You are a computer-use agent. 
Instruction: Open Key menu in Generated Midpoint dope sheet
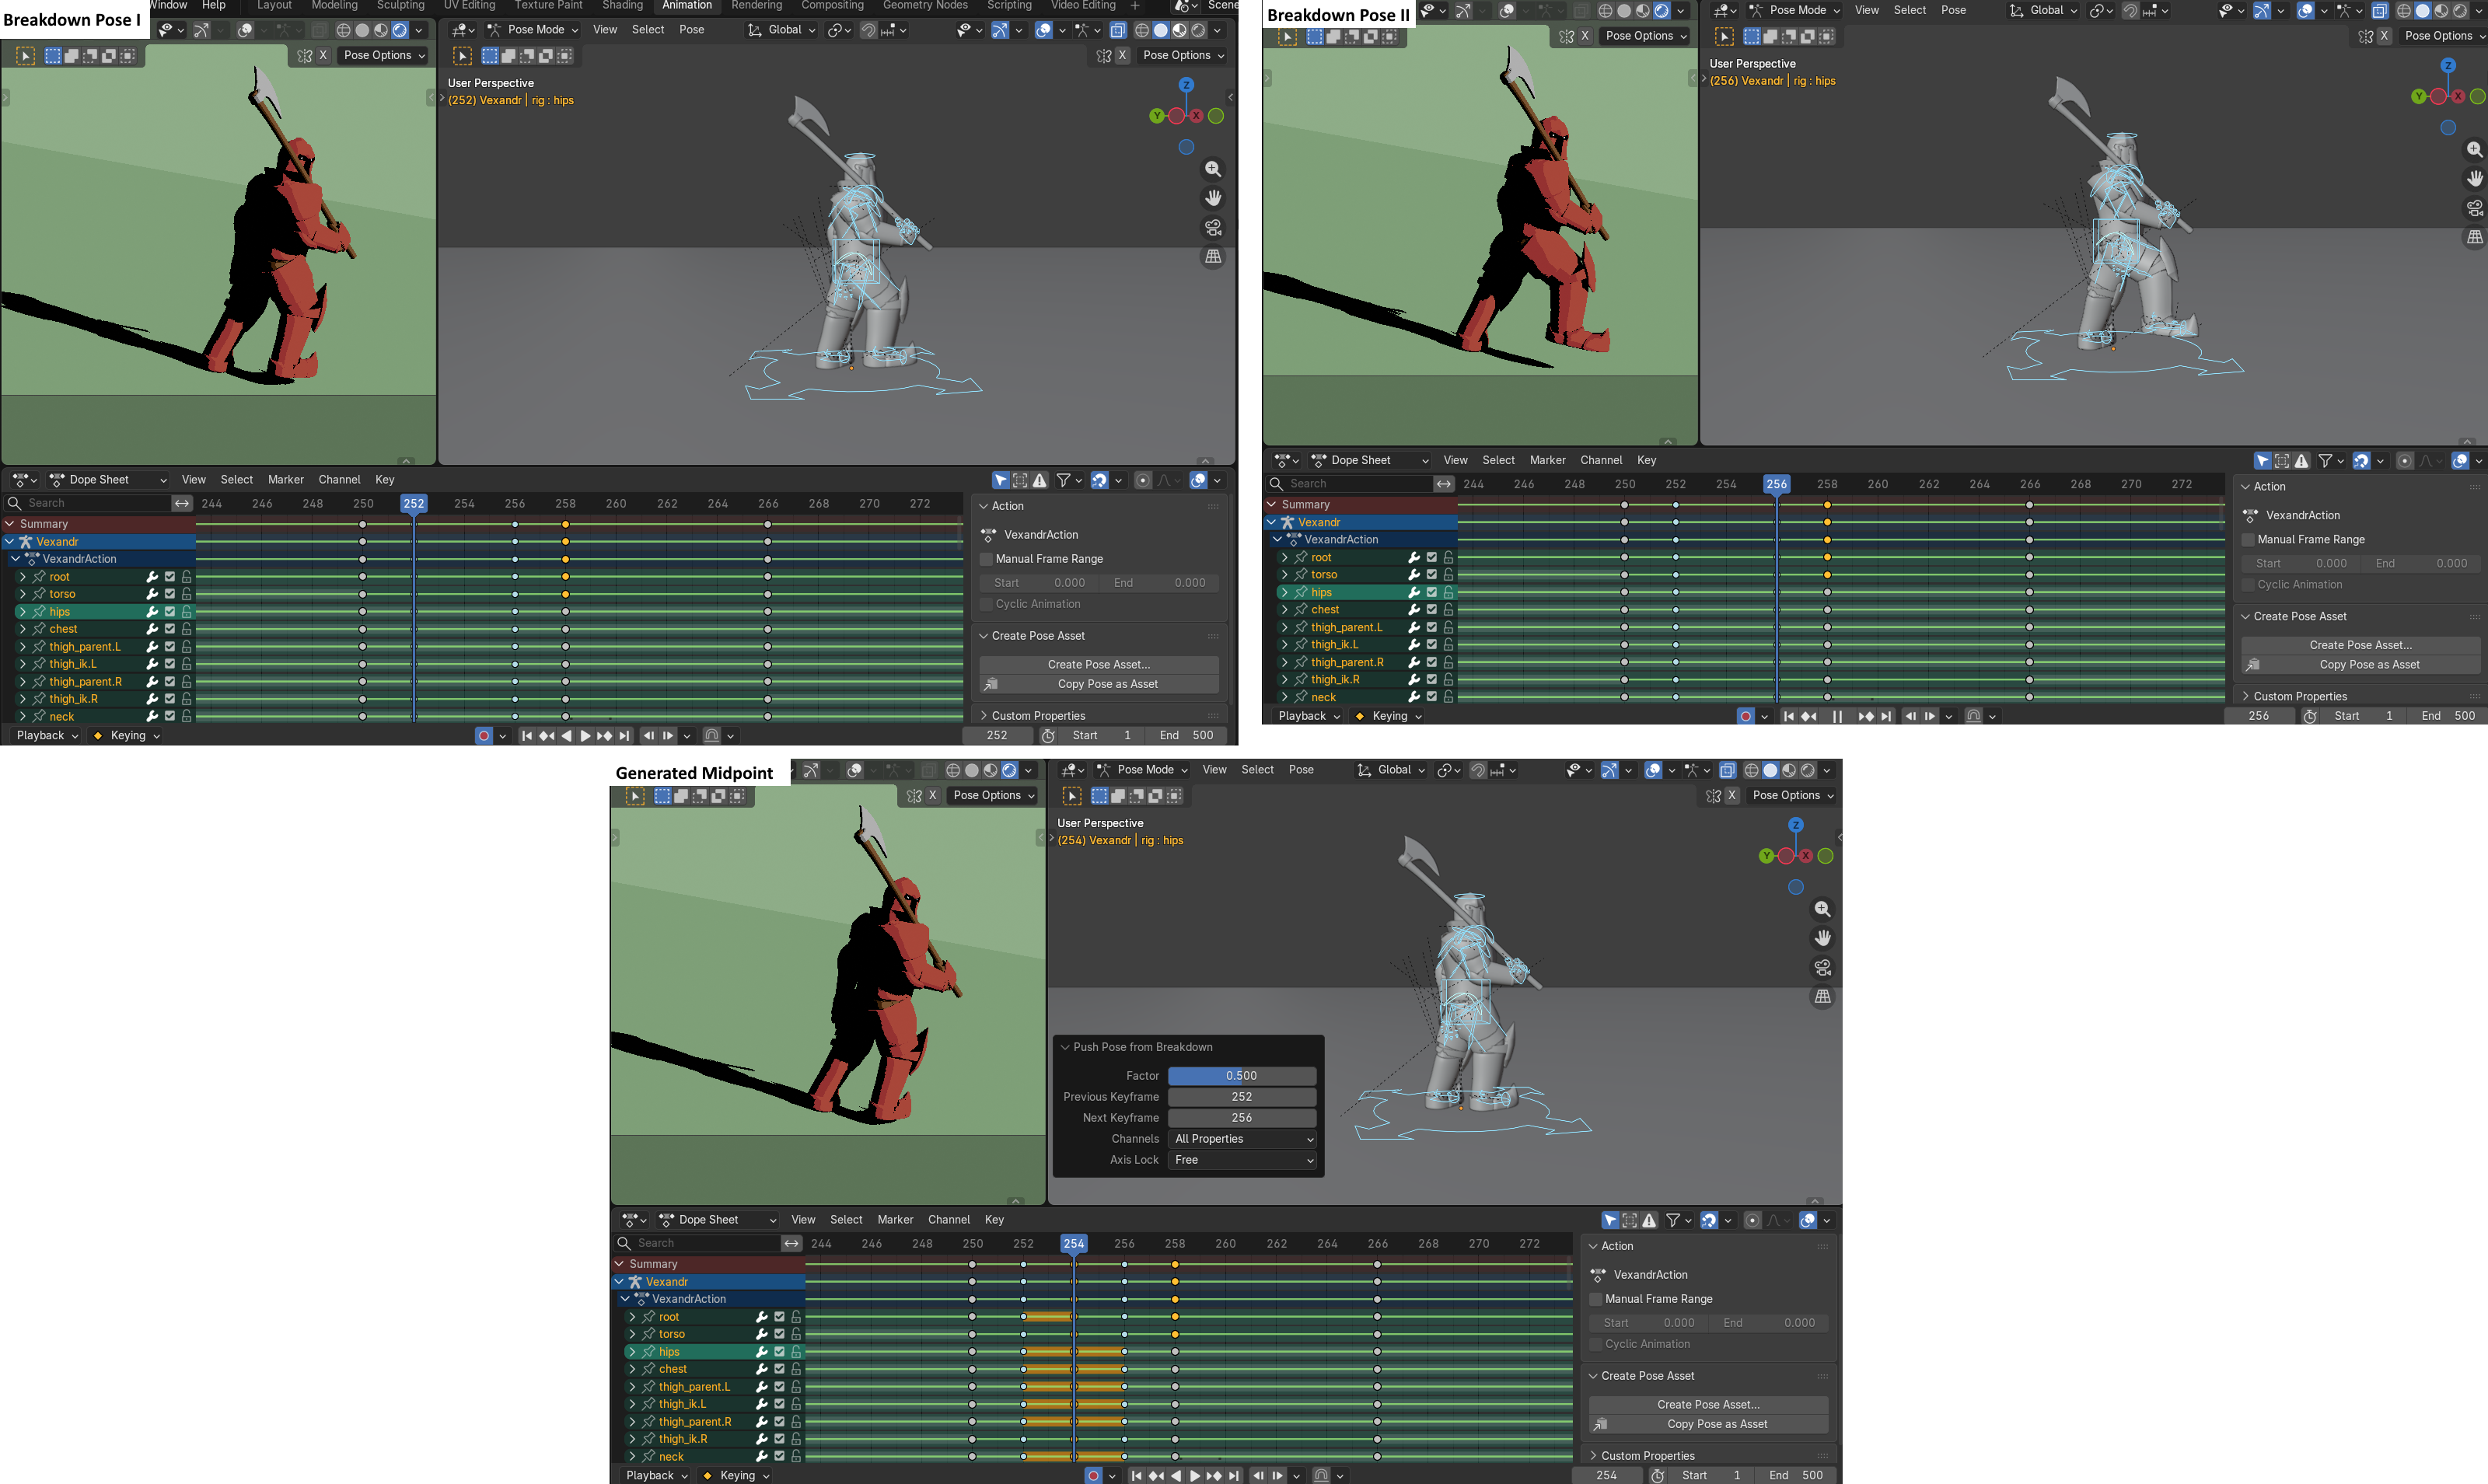tap(994, 1220)
